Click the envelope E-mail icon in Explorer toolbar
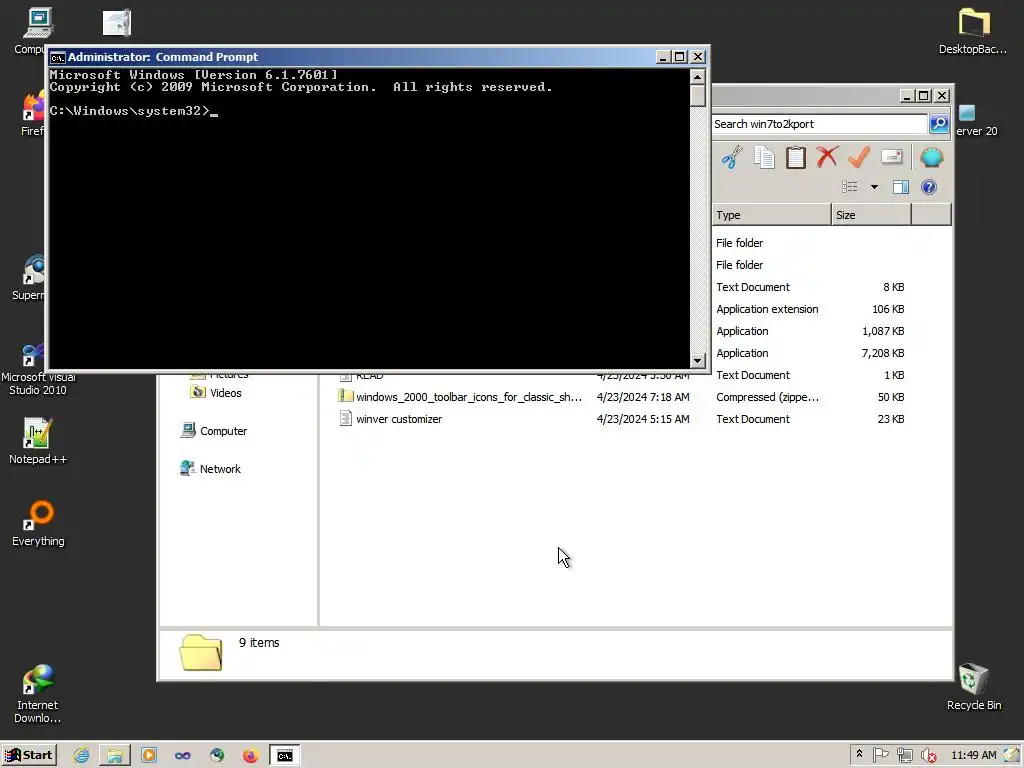This screenshot has height=768, width=1024. (x=891, y=157)
